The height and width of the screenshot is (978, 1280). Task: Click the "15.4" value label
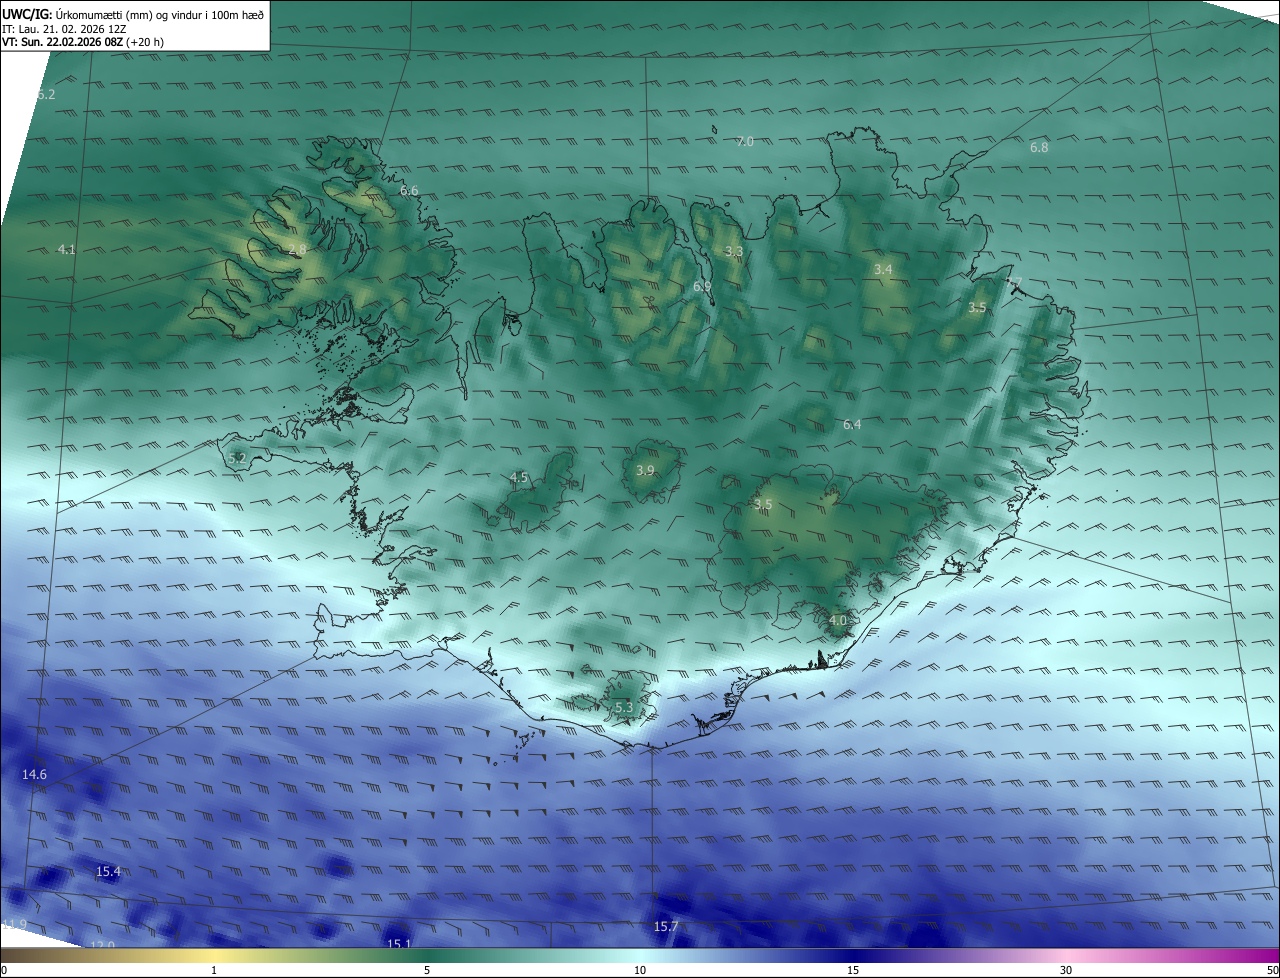(108, 872)
